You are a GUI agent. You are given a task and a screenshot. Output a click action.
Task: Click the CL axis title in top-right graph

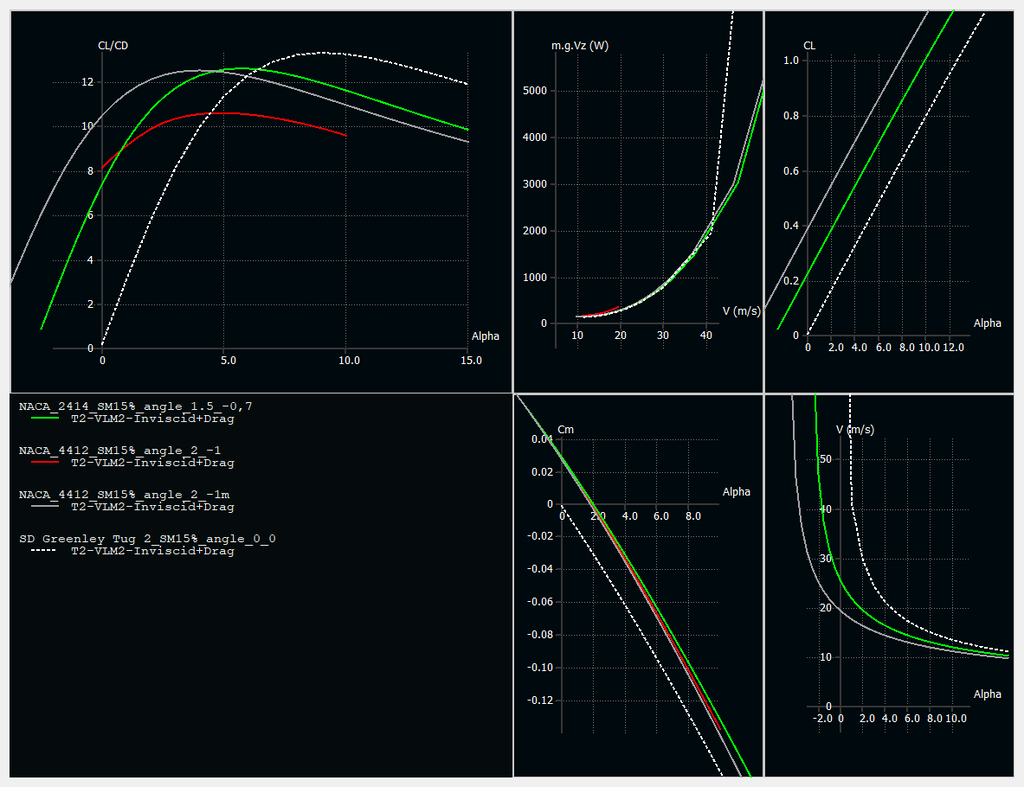coord(810,46)
